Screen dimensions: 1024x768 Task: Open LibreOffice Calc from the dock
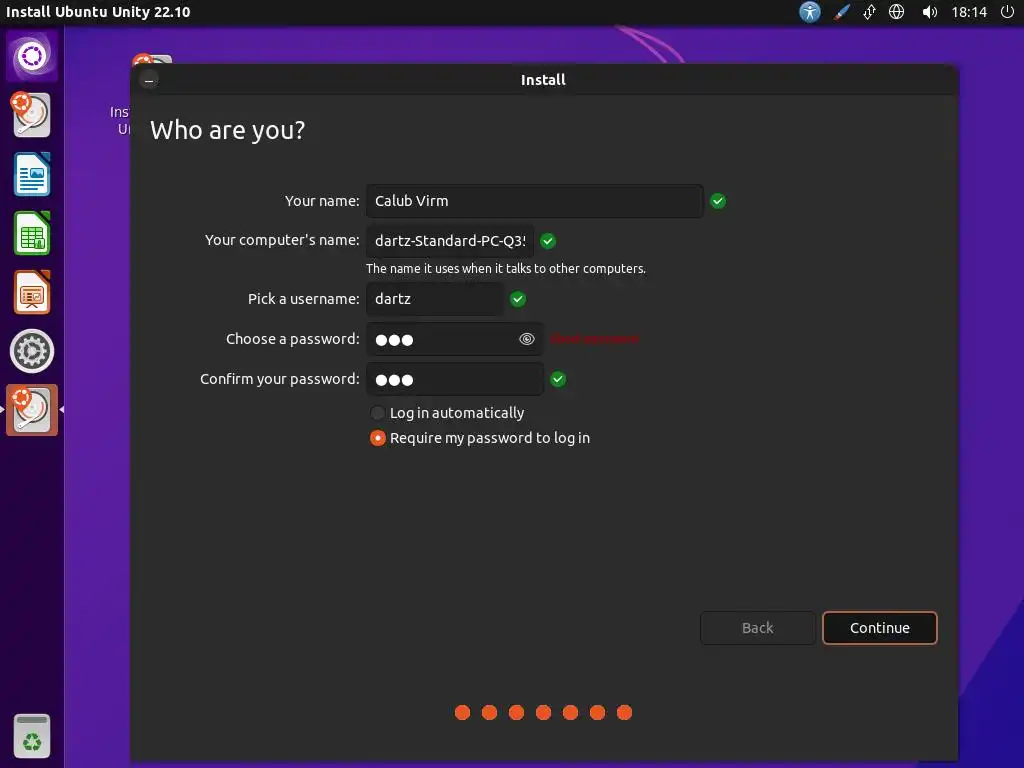[x=31, y=233]
